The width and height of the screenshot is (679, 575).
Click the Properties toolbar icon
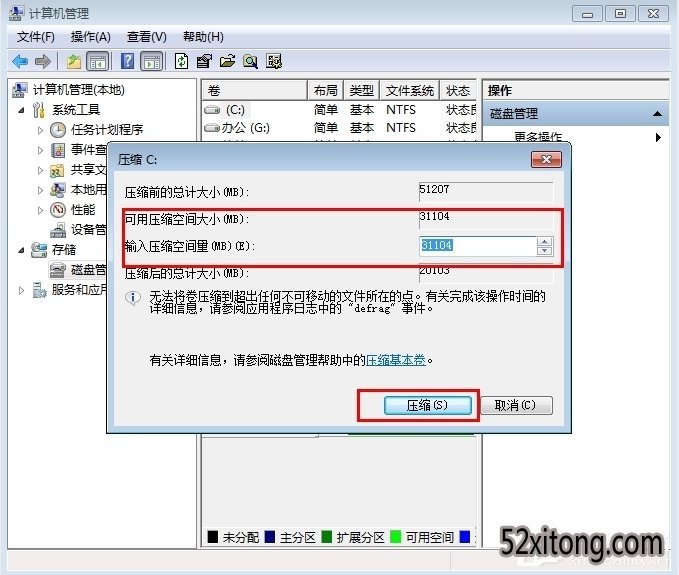point(204,61)
